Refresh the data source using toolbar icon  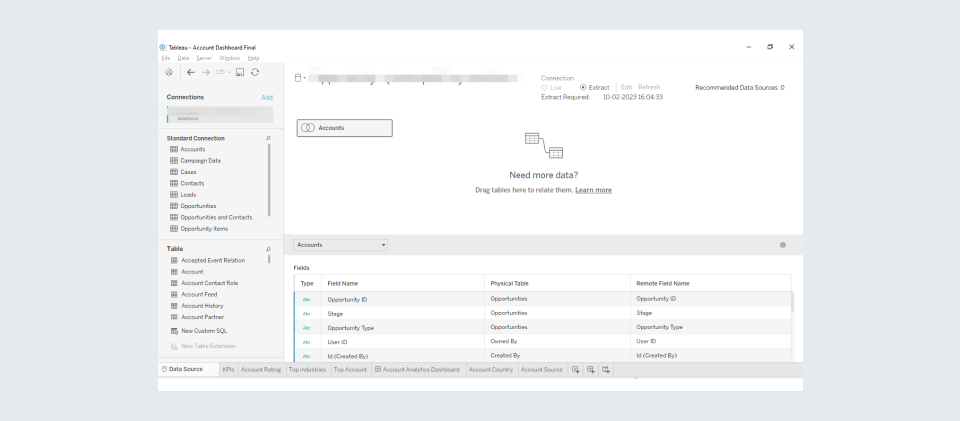click(255, 72)
